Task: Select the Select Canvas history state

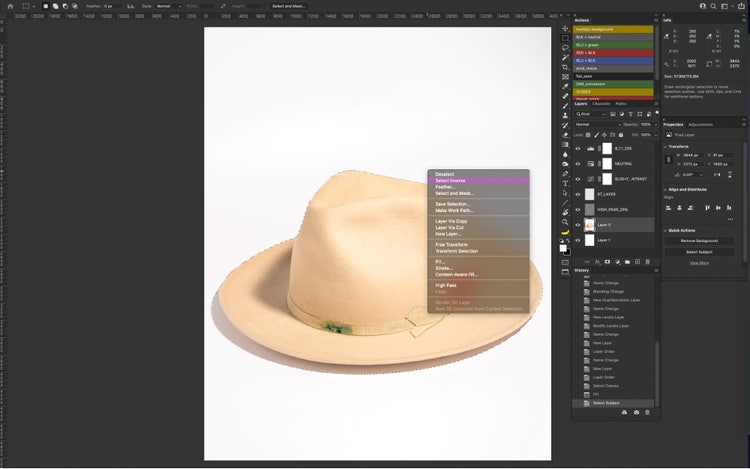Action: click(604, 386)
